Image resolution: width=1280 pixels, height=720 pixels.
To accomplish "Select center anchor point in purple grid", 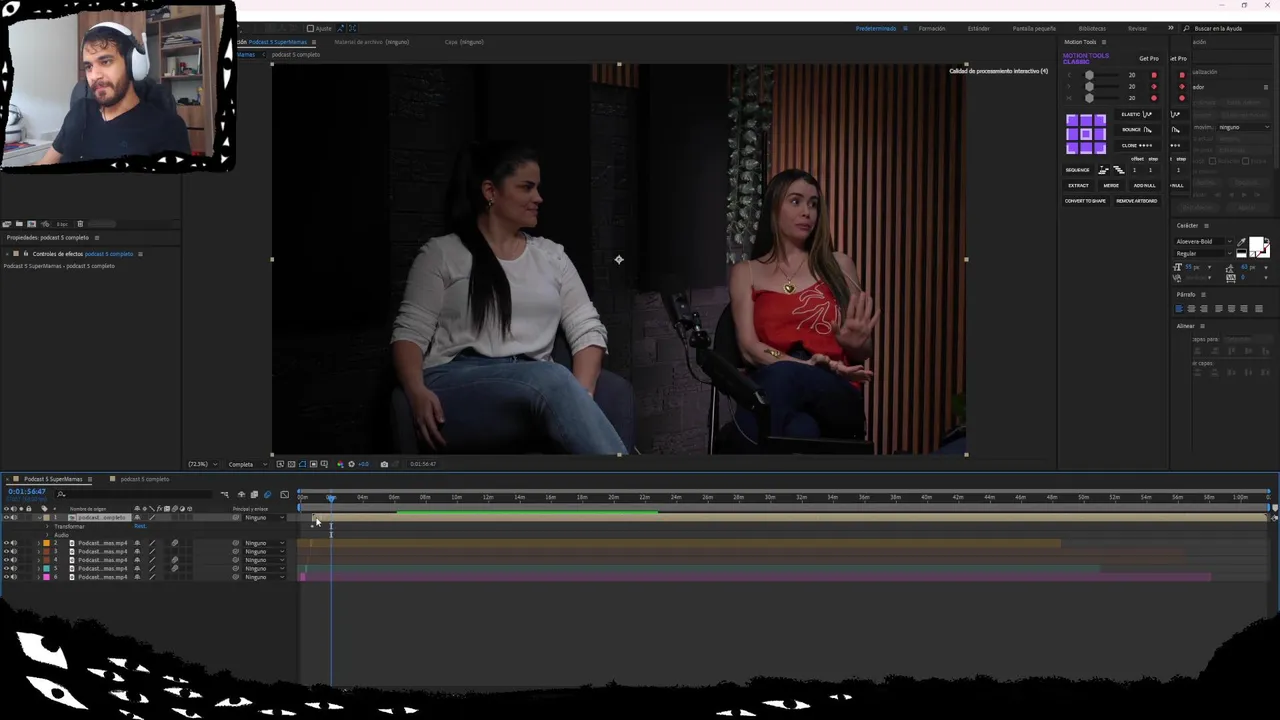I will (1086, 134).
